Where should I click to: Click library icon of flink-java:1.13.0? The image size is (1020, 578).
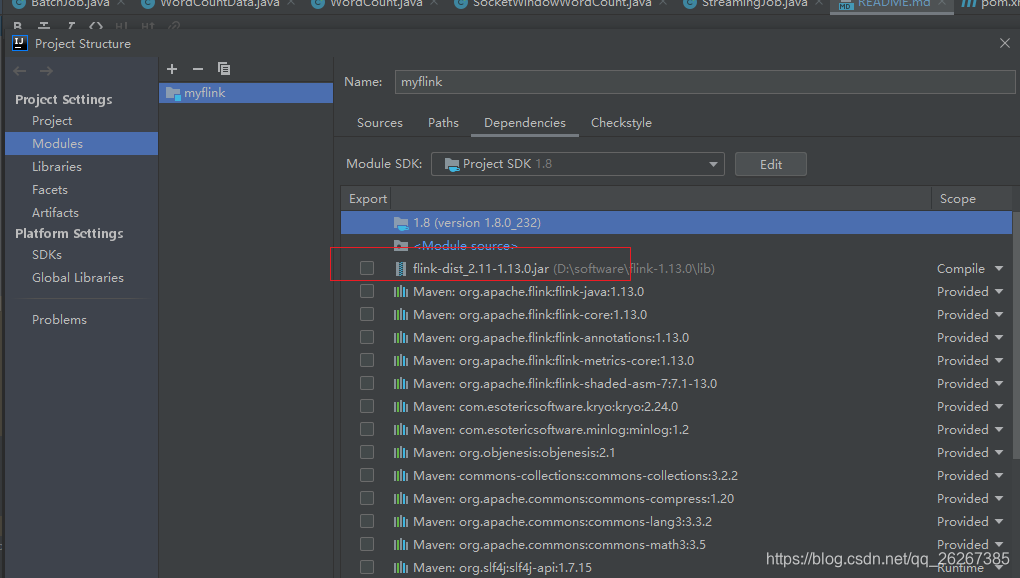coord(401,291)
